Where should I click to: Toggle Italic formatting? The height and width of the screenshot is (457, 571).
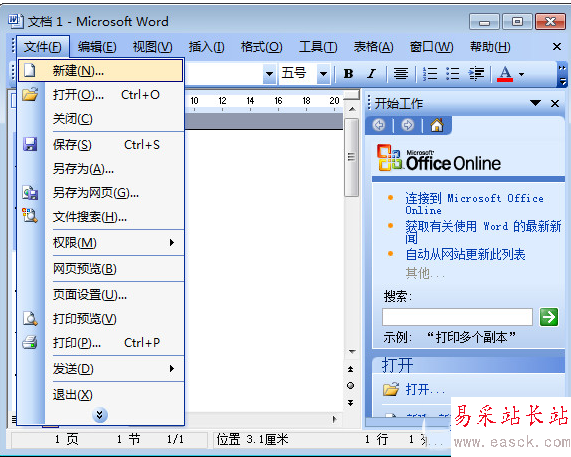pos(371,74)
